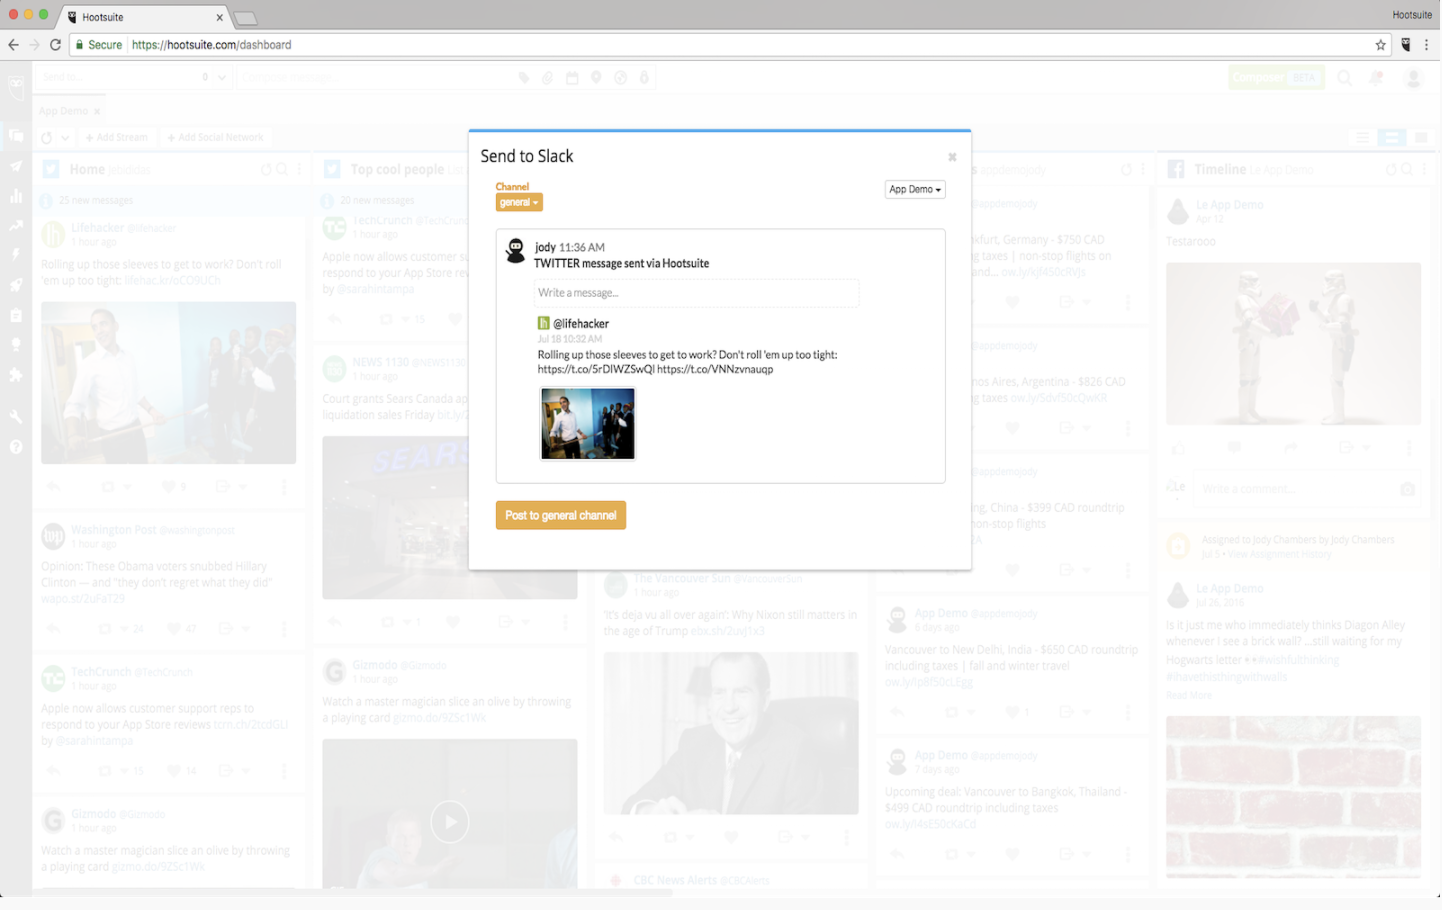Click Post to general channel button

coord(561,515)
